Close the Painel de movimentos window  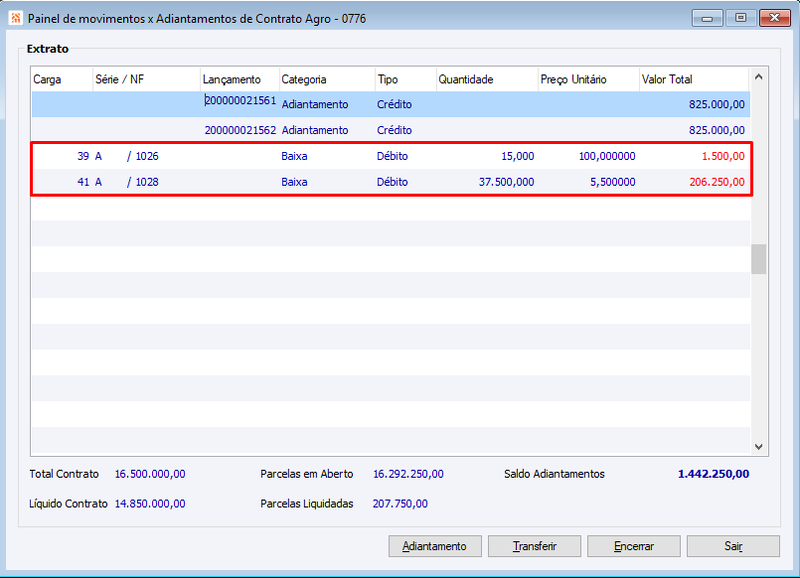point(774,18)
